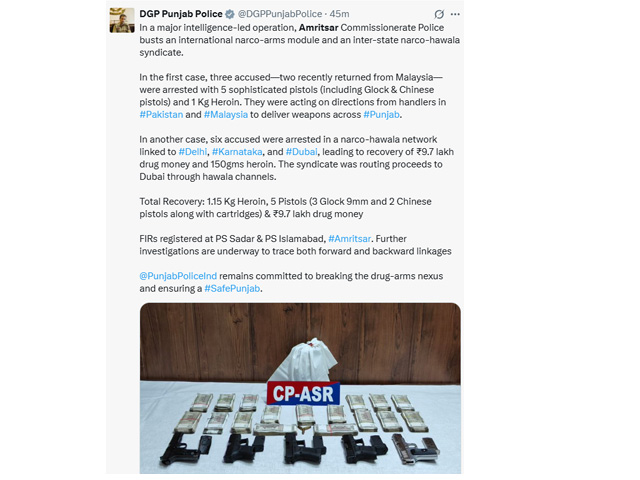Open the DGP Punjab Police profile avatar
This screenshot has width=640, height=480.
[122, 20]
